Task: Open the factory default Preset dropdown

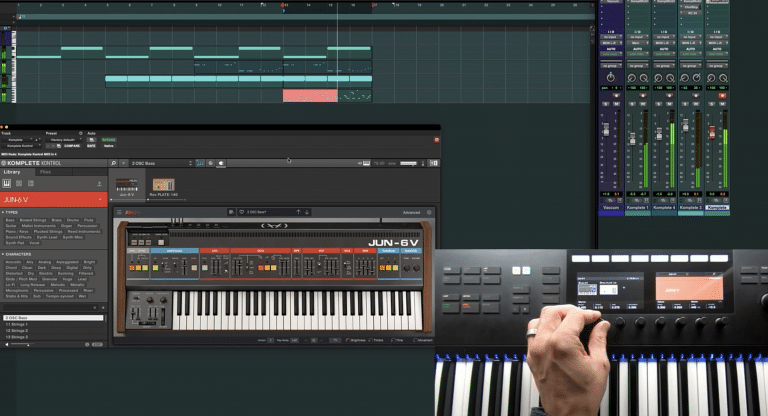Action: tap(64, 140)
